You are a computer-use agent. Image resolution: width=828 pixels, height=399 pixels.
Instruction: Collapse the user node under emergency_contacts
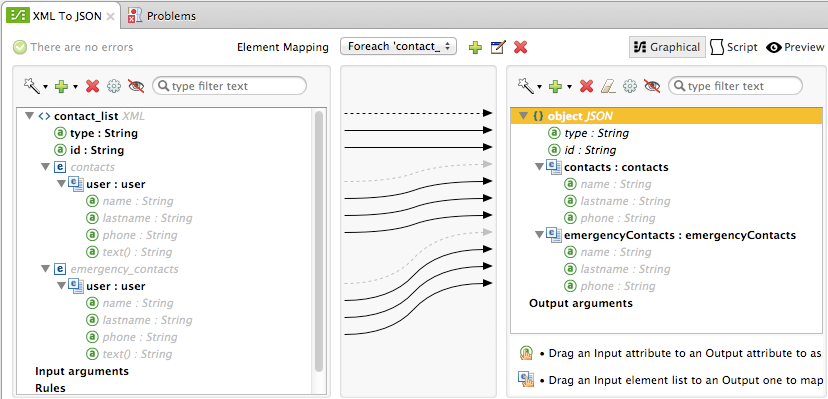coord(61,286)
